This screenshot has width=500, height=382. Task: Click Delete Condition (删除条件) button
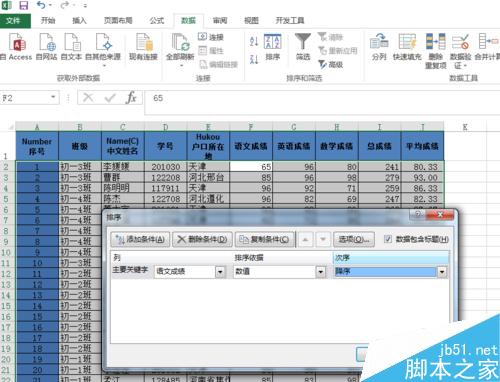pos(202,239)
